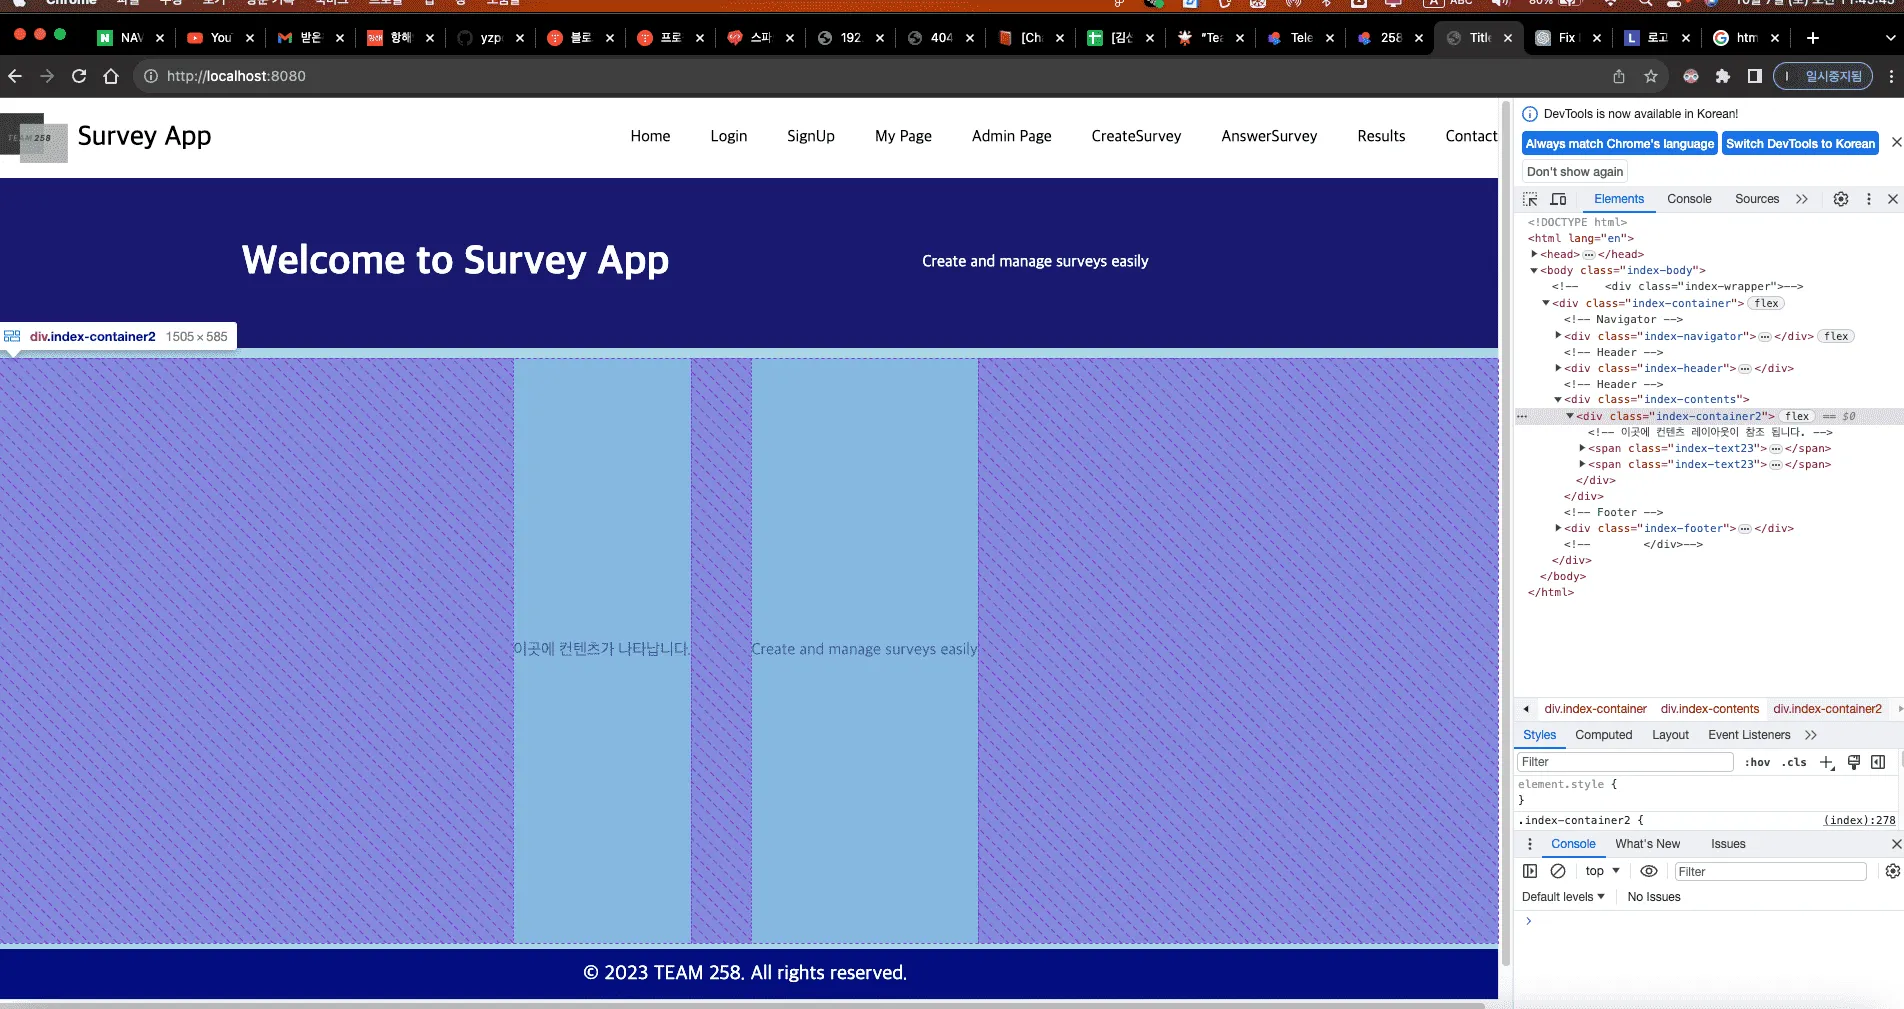Open the CreateSurvey nav link
This screenshot has height=1009, width=1904.
[x=1136, y=136]
